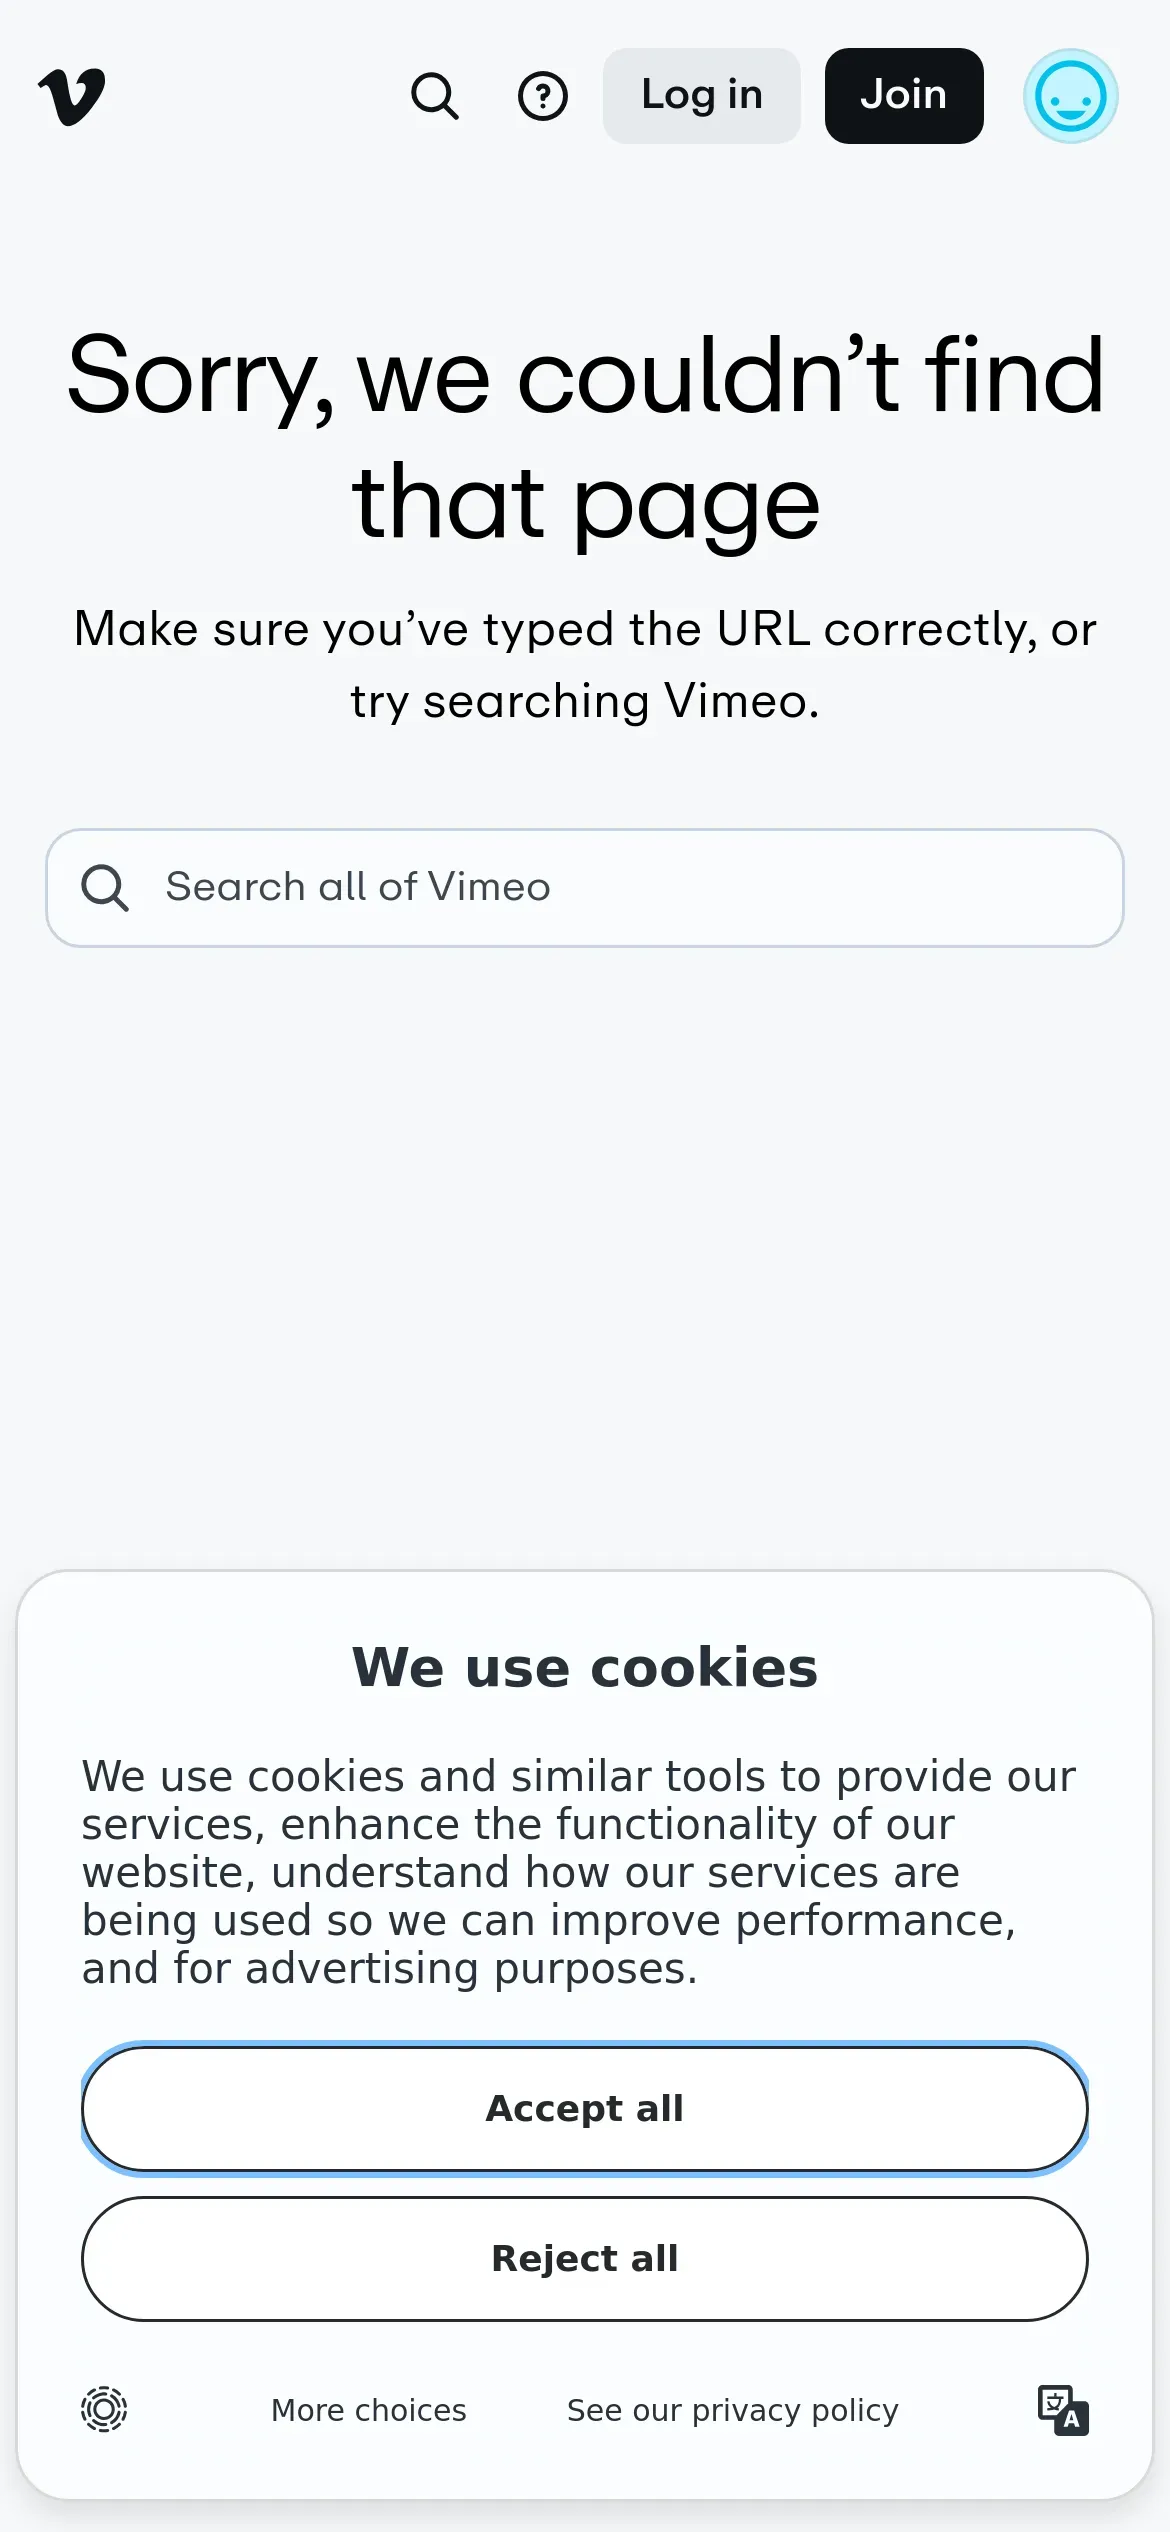1170x2532 pixels.
Task: Click the "Sorry, we couldn't find that page" heading
Action: pyautogui.click(x=585, y=438)
